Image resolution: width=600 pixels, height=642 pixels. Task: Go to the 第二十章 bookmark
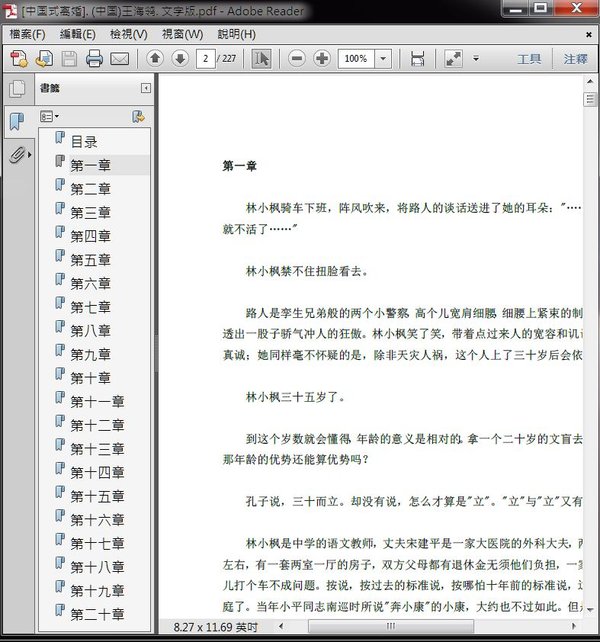pos(97,615)
